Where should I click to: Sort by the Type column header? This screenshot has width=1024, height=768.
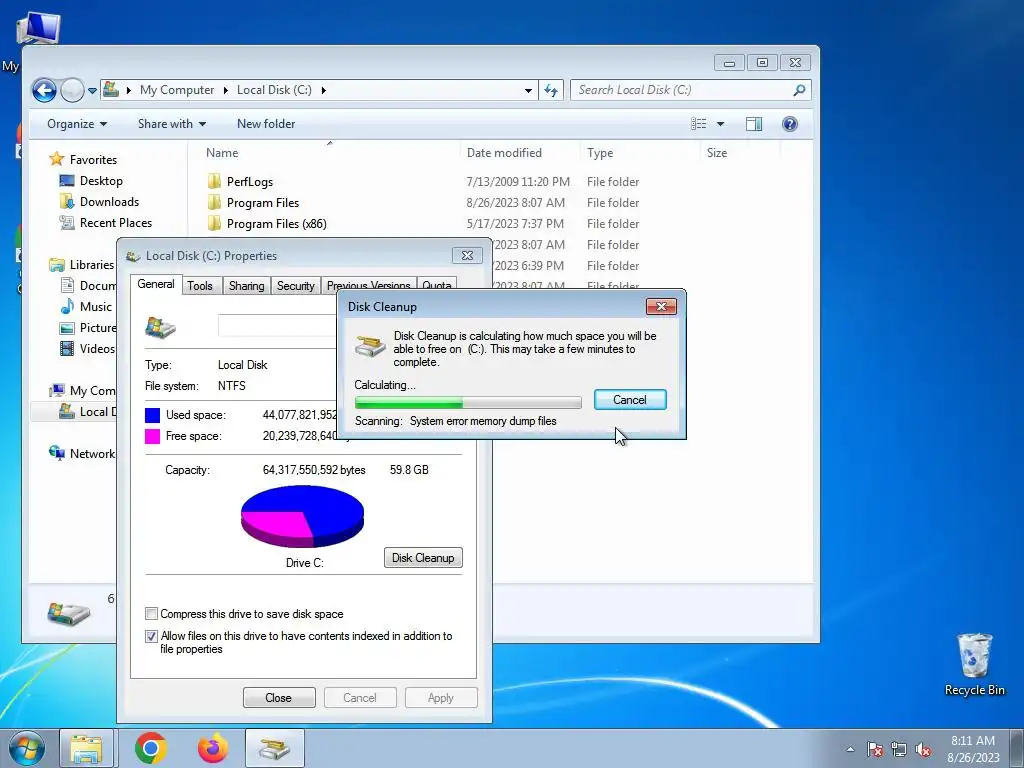(x=600, y=153)
